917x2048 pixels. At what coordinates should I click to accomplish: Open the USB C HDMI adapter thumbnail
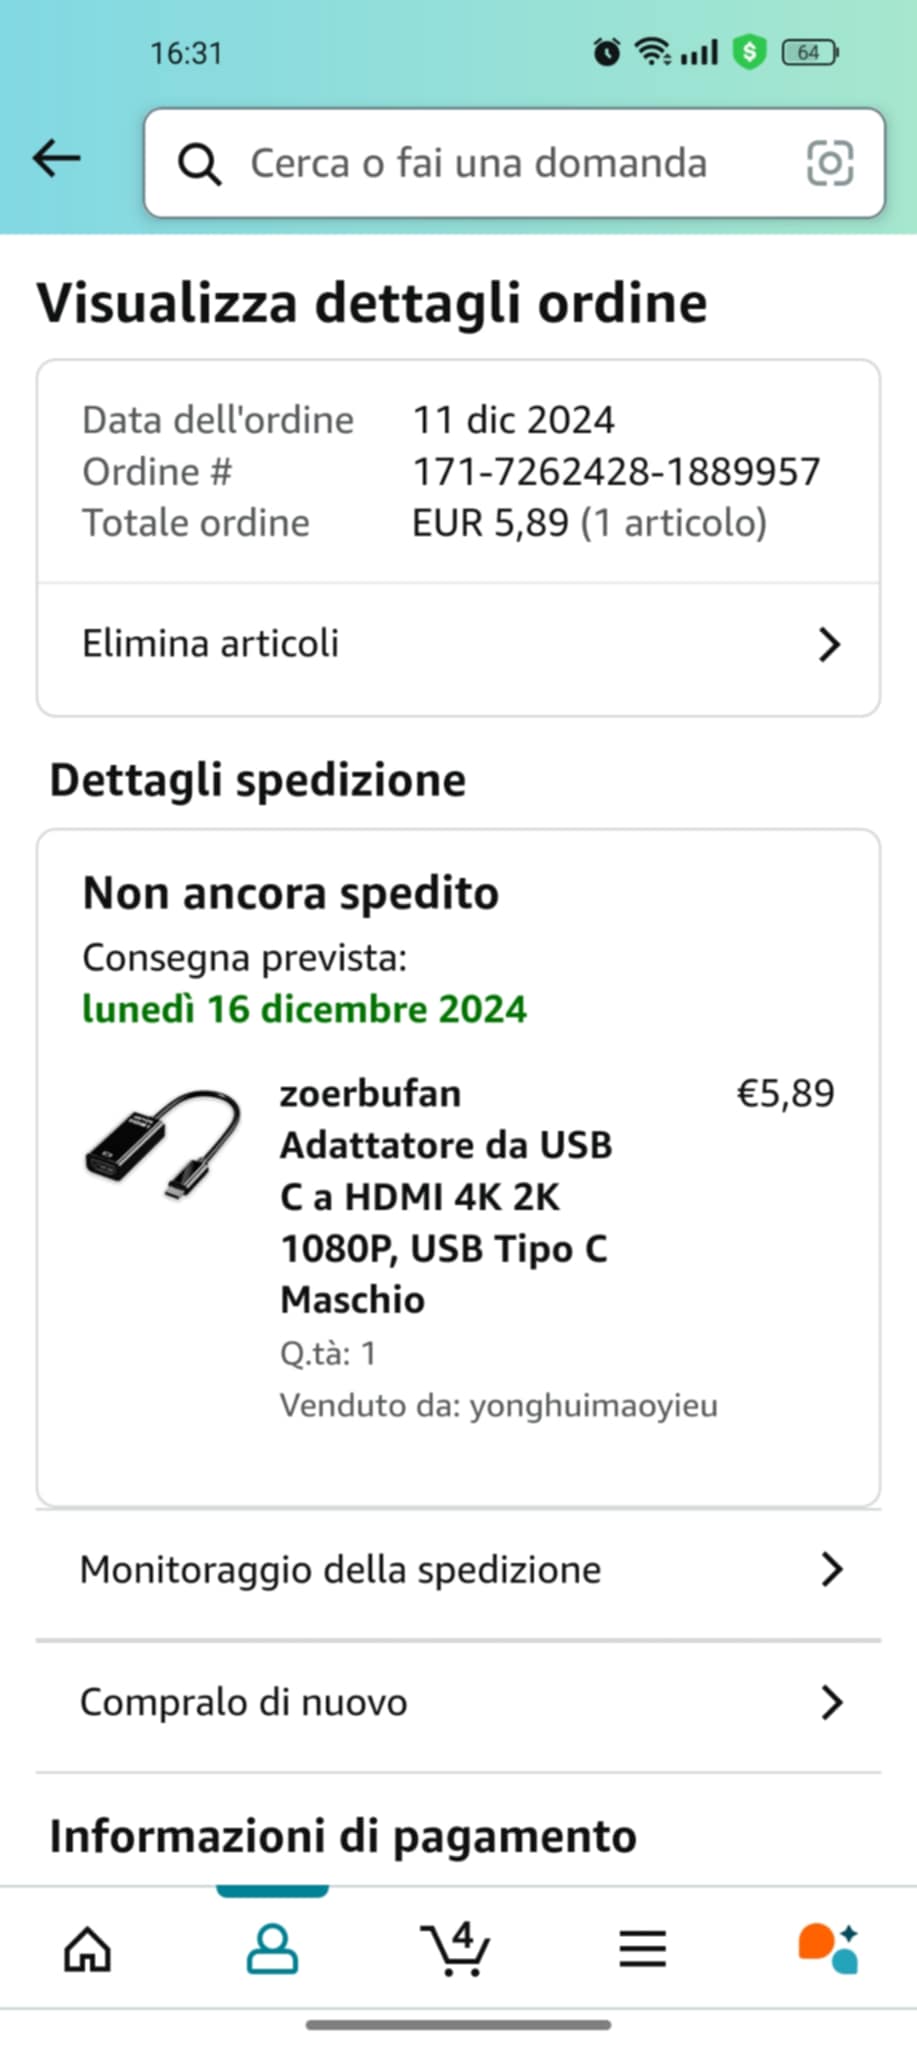coord(163,1146)
